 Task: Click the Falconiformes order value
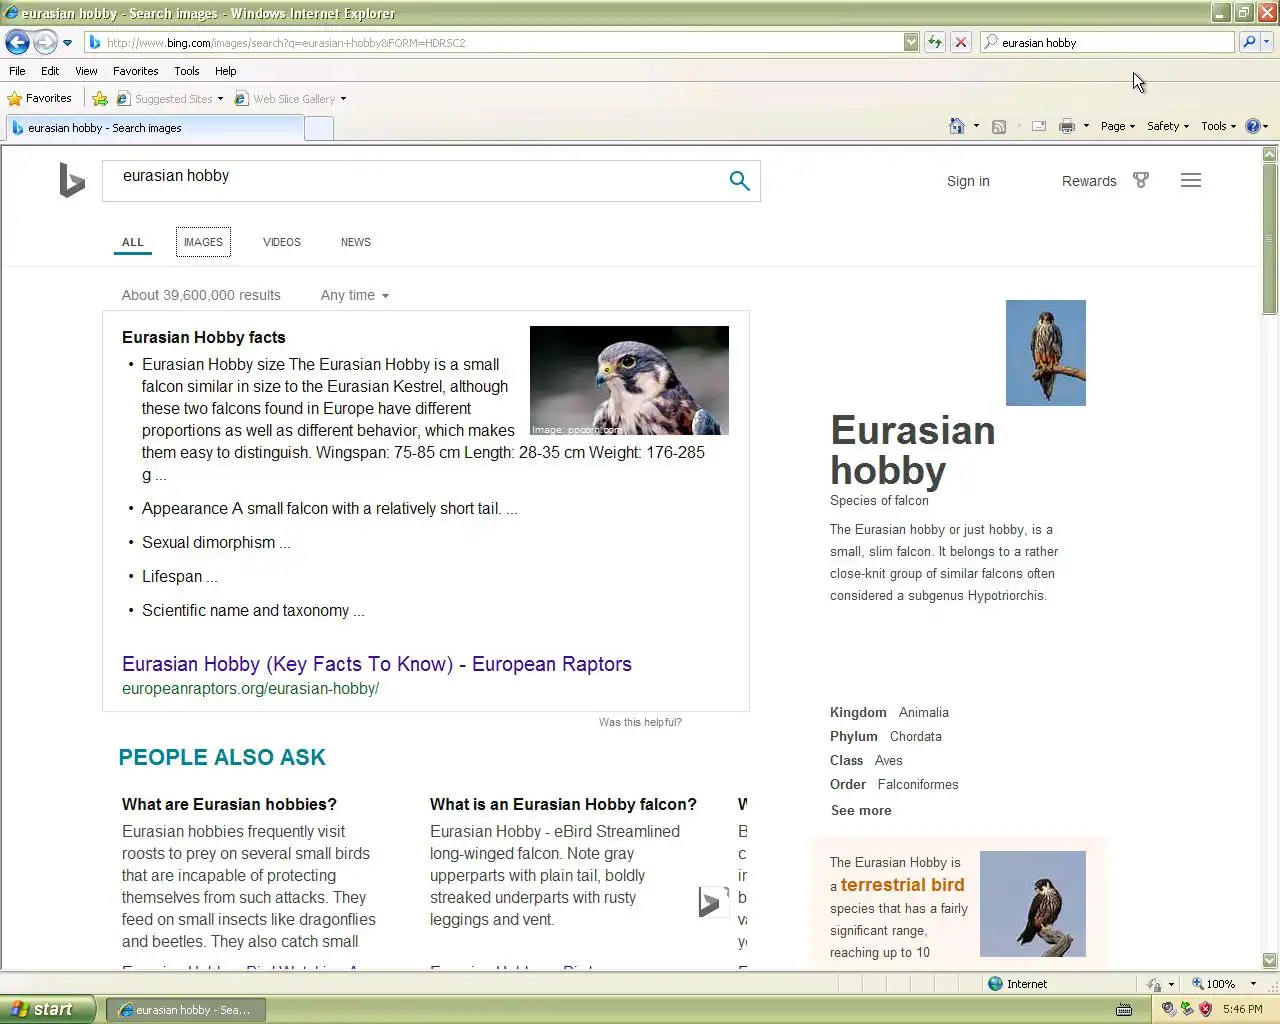click(918, 784)
